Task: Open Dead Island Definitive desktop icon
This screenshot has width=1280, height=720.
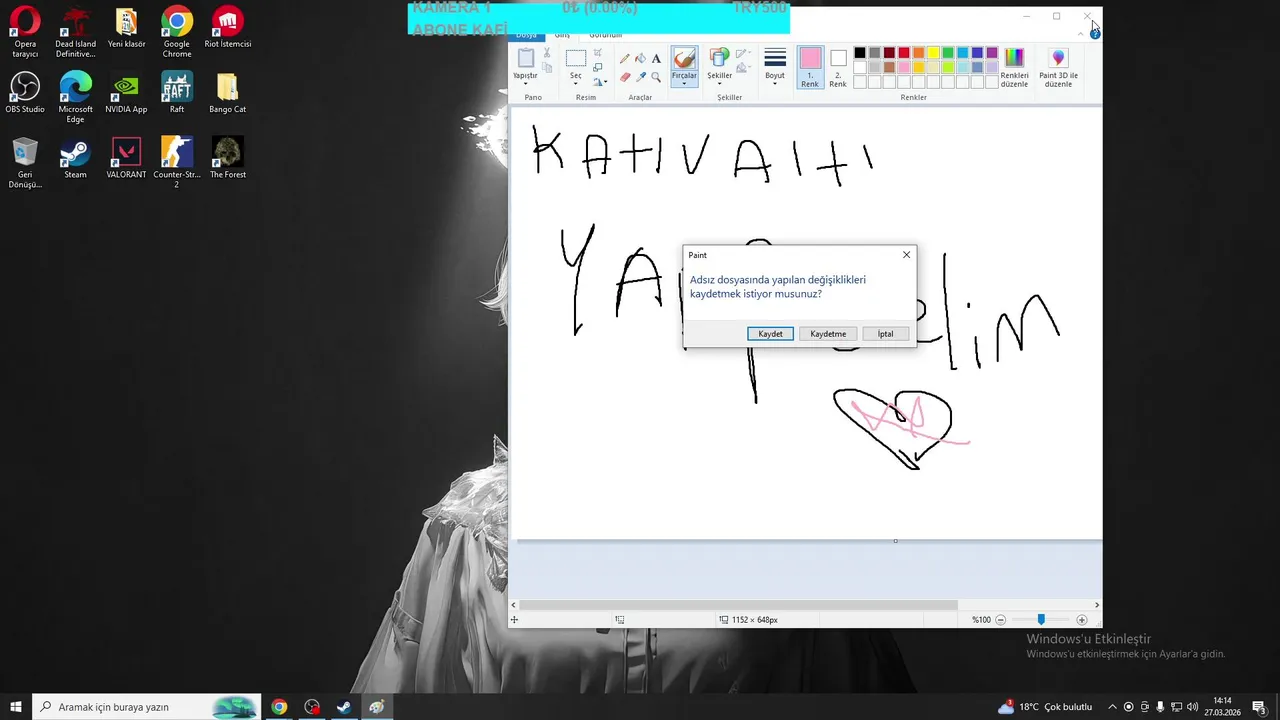Action: (75, 32)
